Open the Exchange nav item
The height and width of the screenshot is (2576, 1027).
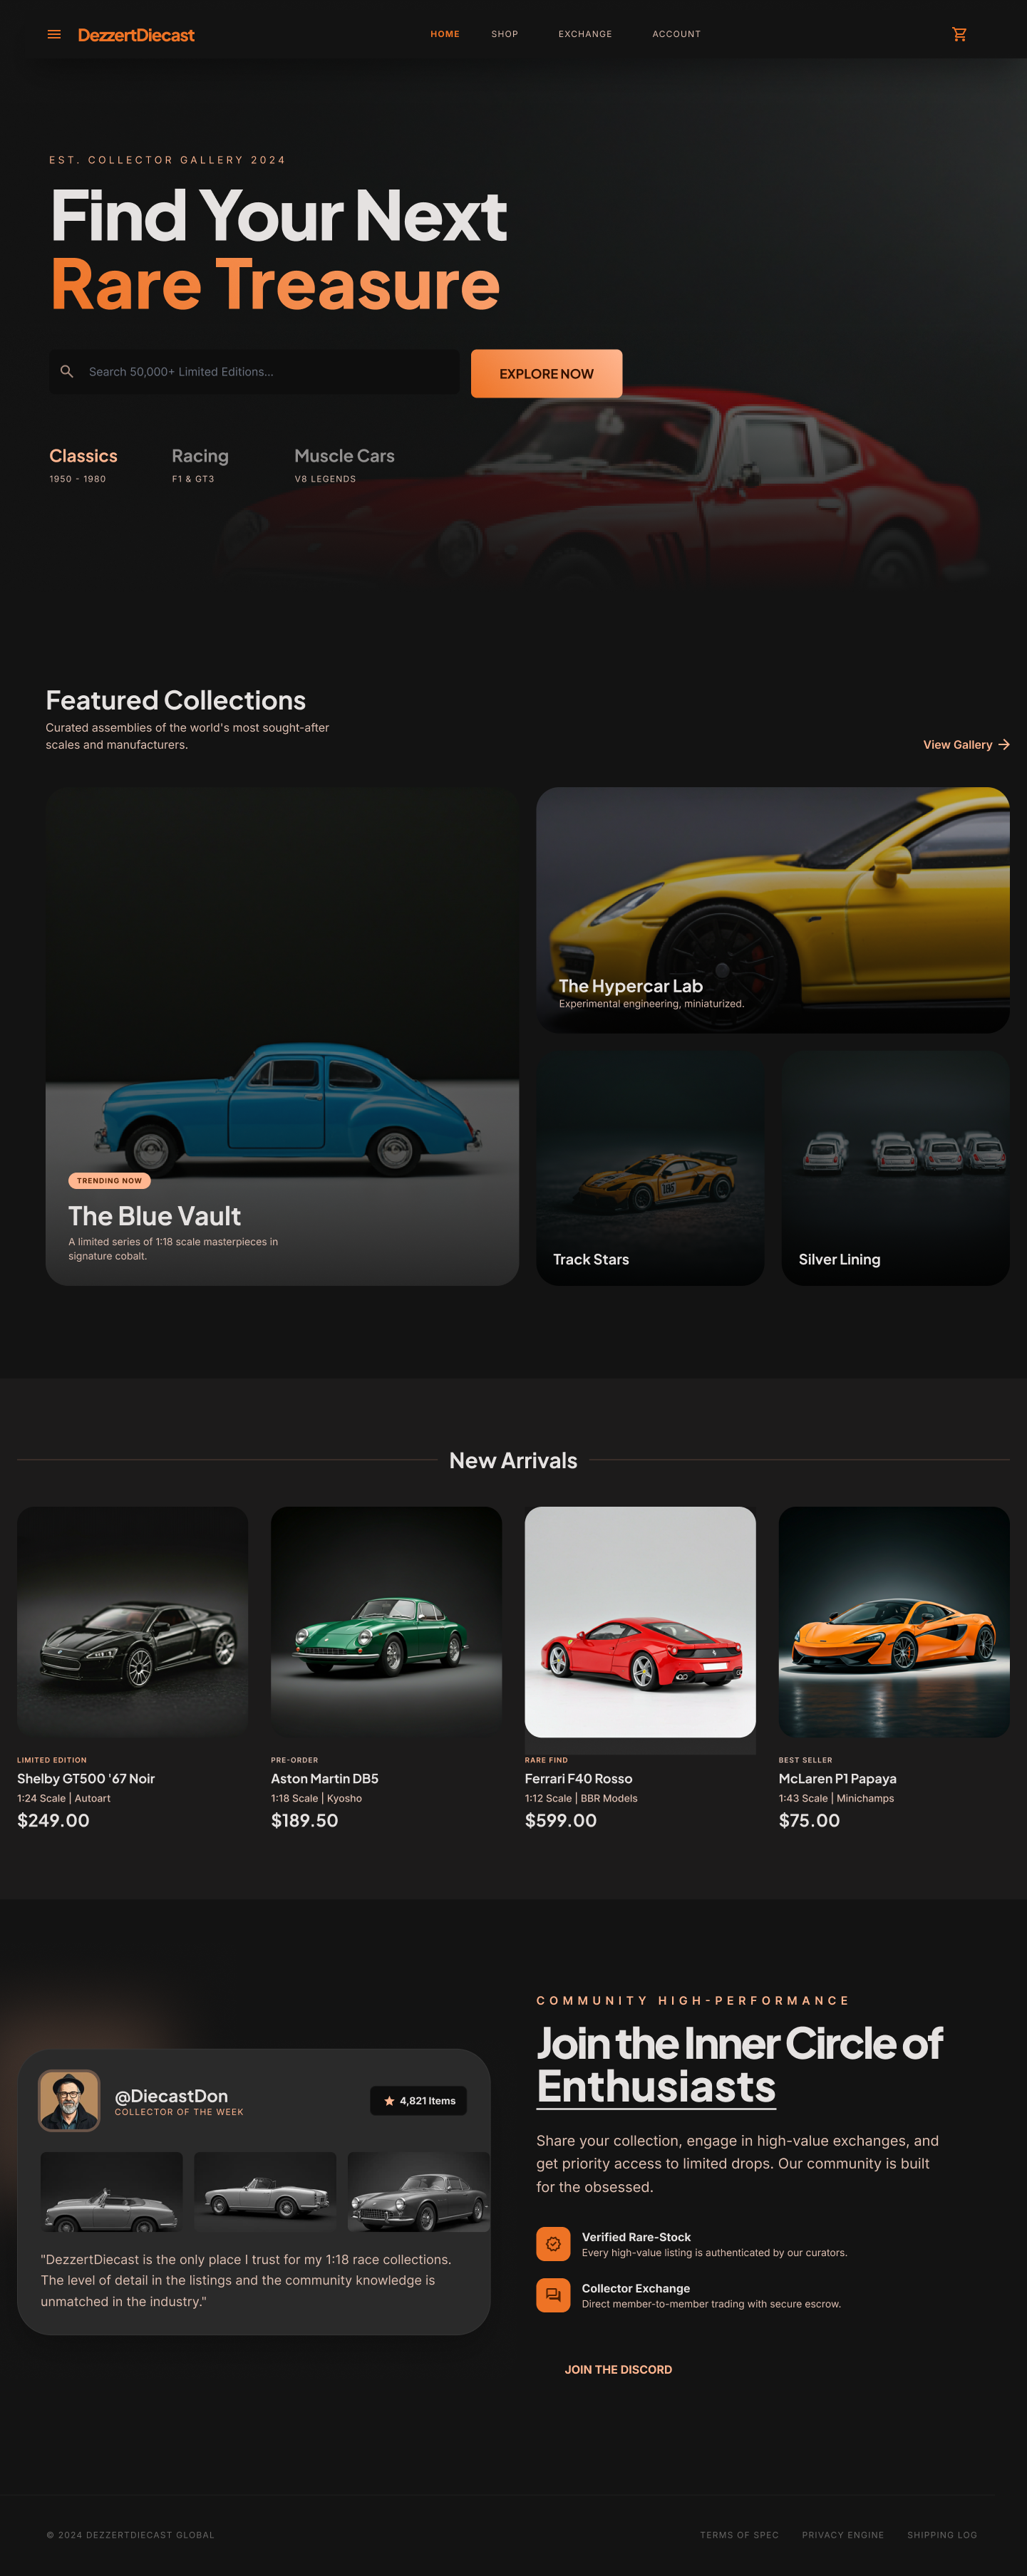(585, 34)
